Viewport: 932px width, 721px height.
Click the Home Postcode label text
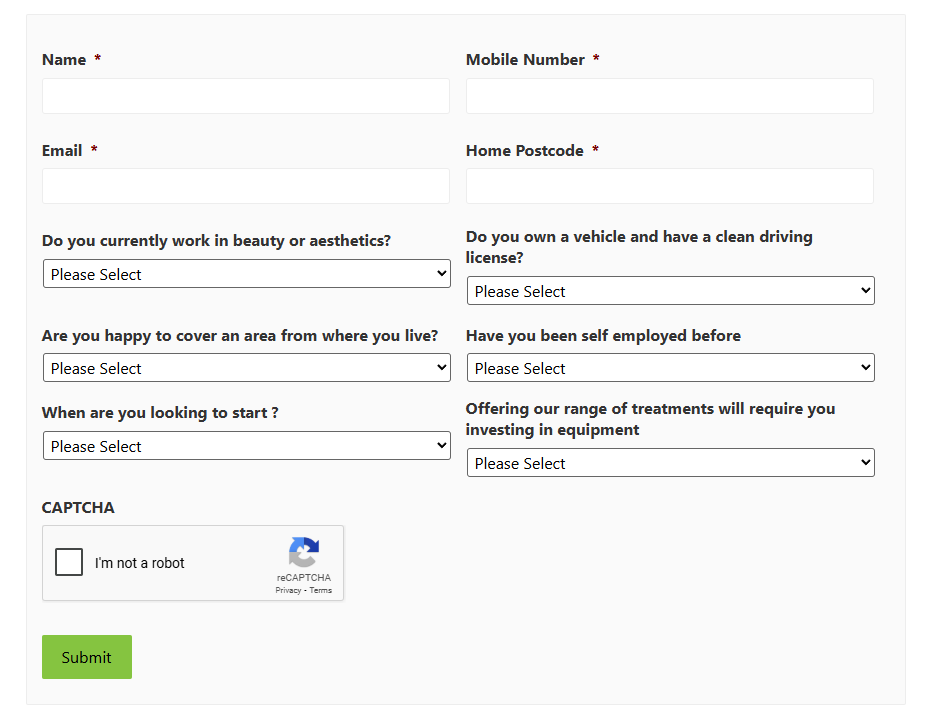point(524,151)
